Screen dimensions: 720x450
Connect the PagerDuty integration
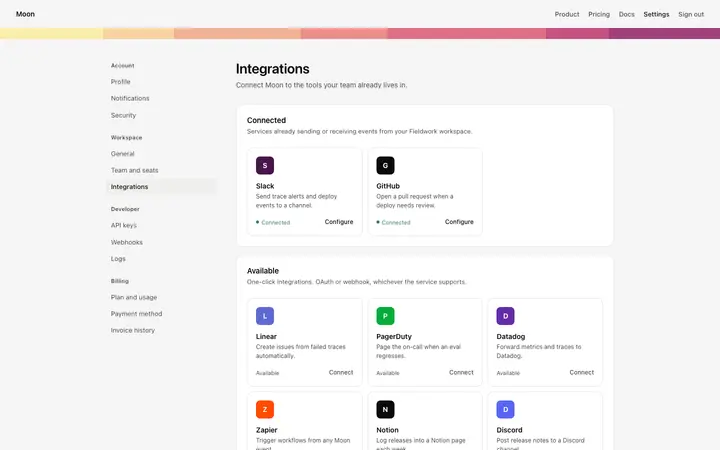point(461,372)
